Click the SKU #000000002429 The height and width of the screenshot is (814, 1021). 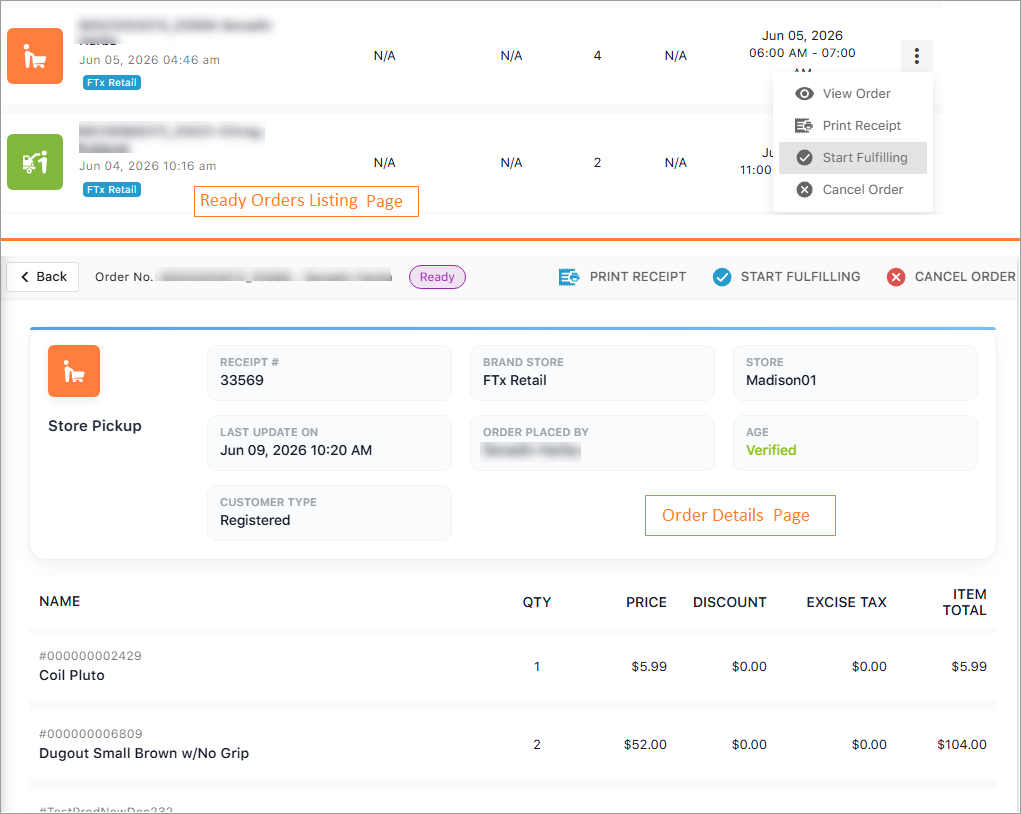click(x=91, y=656)
